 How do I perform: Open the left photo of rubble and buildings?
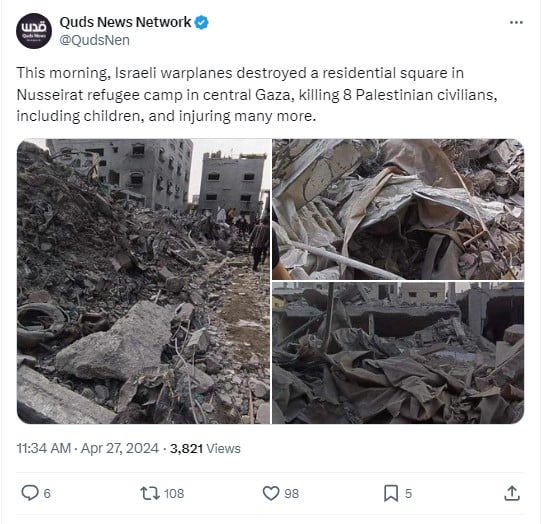143,281
